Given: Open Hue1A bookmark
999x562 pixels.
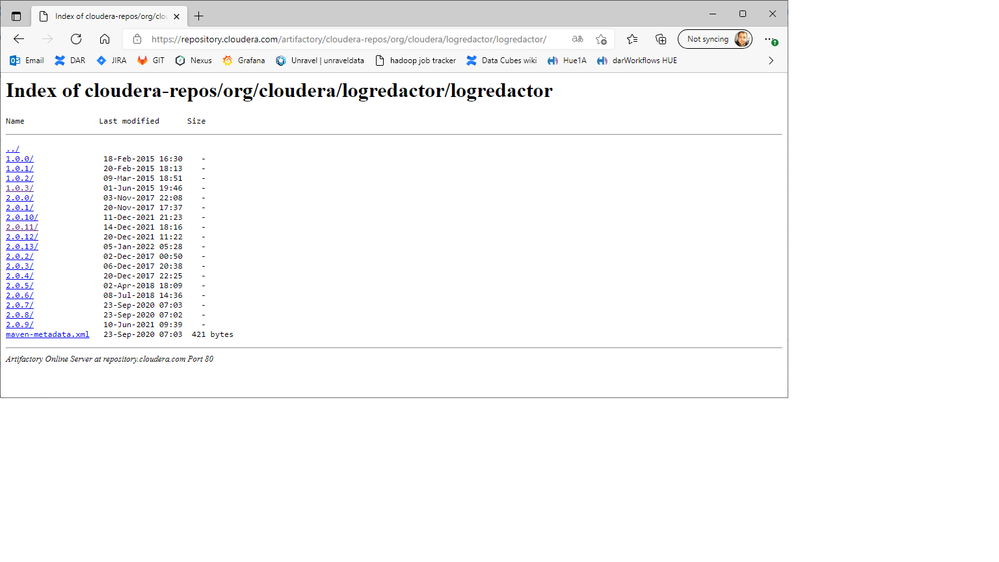Looking at the screenshot, I should [567, 61].
